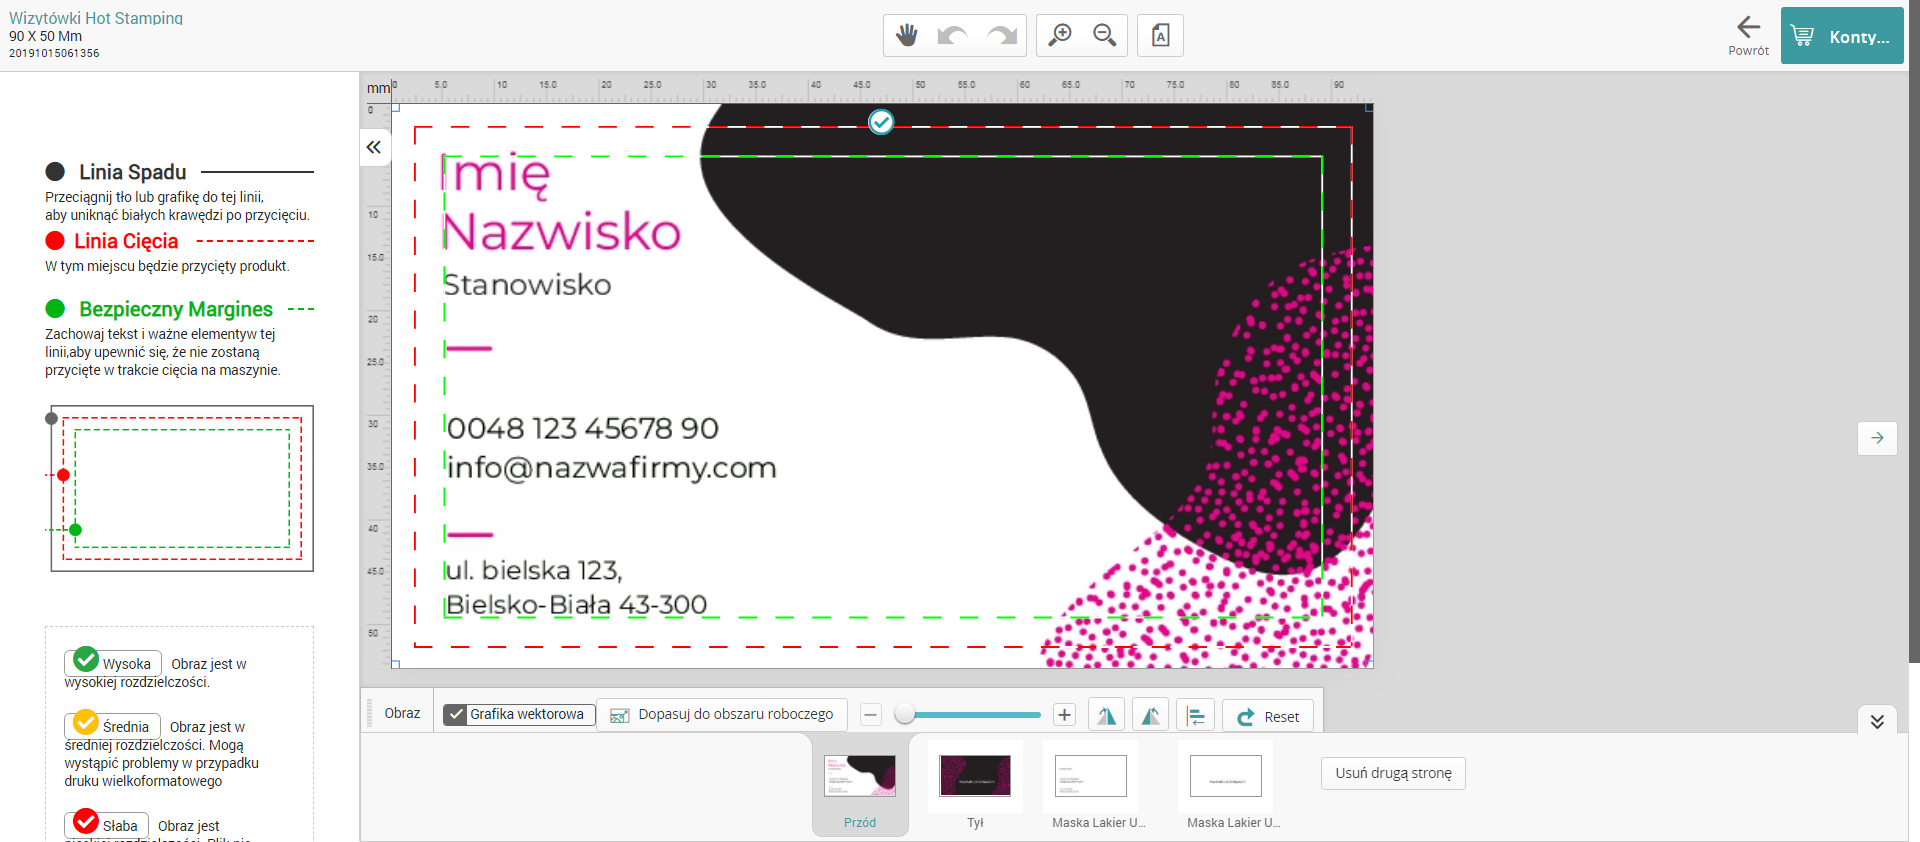This screenshot has height=842, width=1920.
Task: Zoom out with the magnifier minus icon
Action: (x=1105, y=36)
